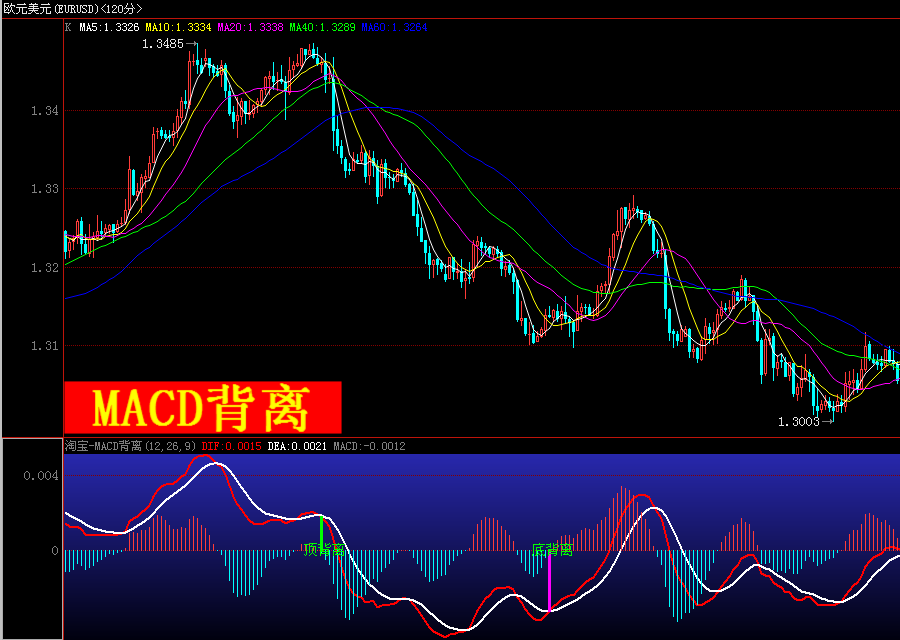
Task: Select the DEA:0.0021 value
Action: (x=297, y=446)
